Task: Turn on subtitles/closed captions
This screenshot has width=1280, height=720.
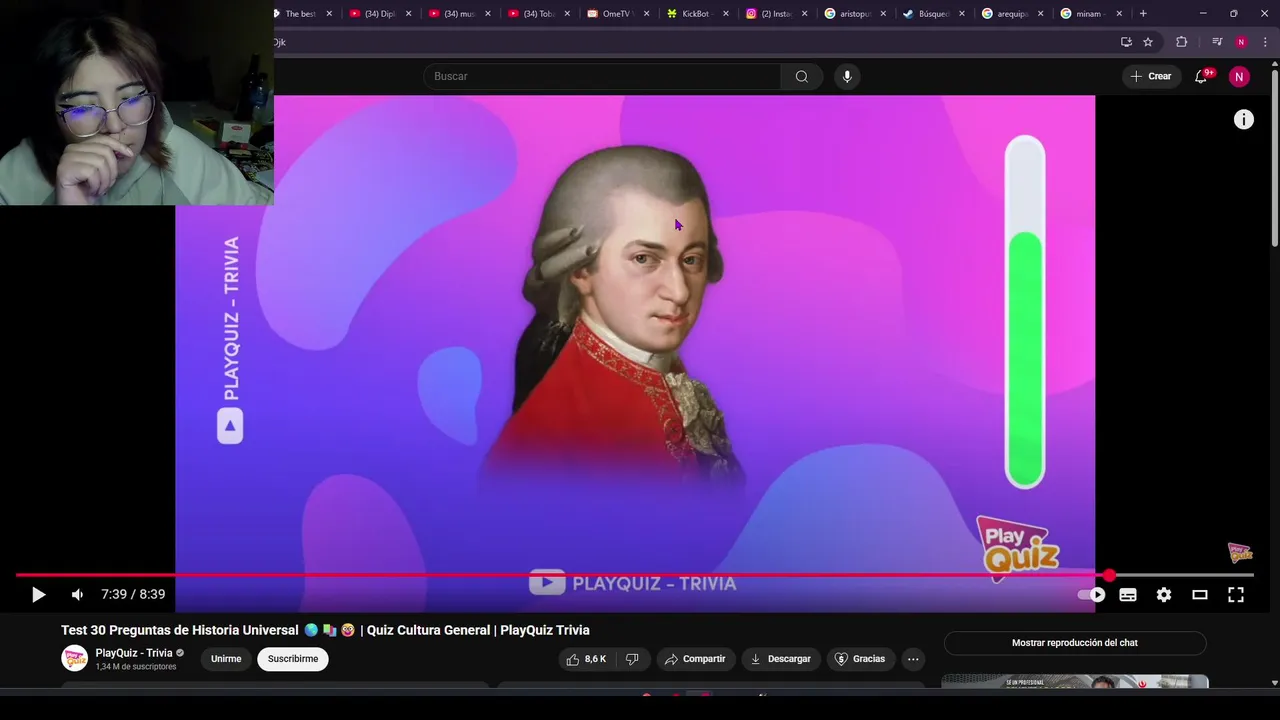Action: tap(1128, 594)
